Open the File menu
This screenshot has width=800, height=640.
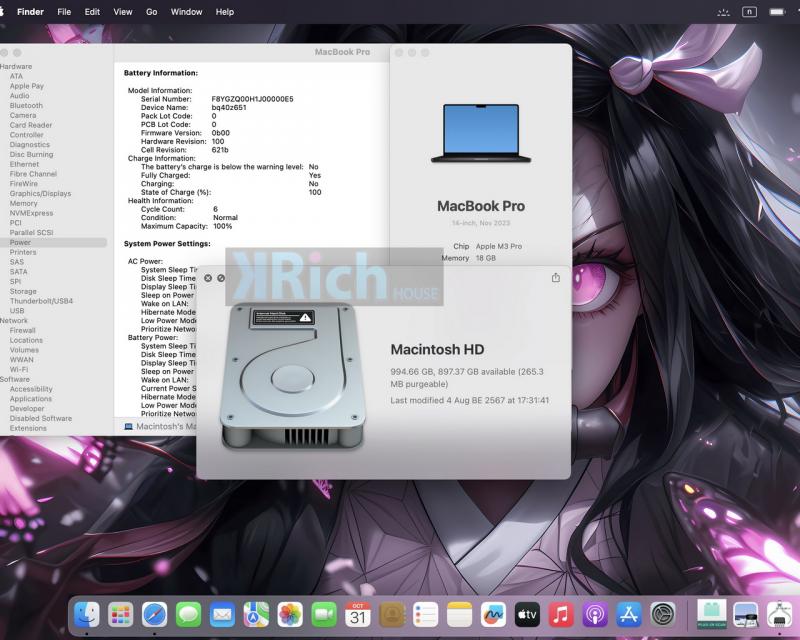coord(64,12)
